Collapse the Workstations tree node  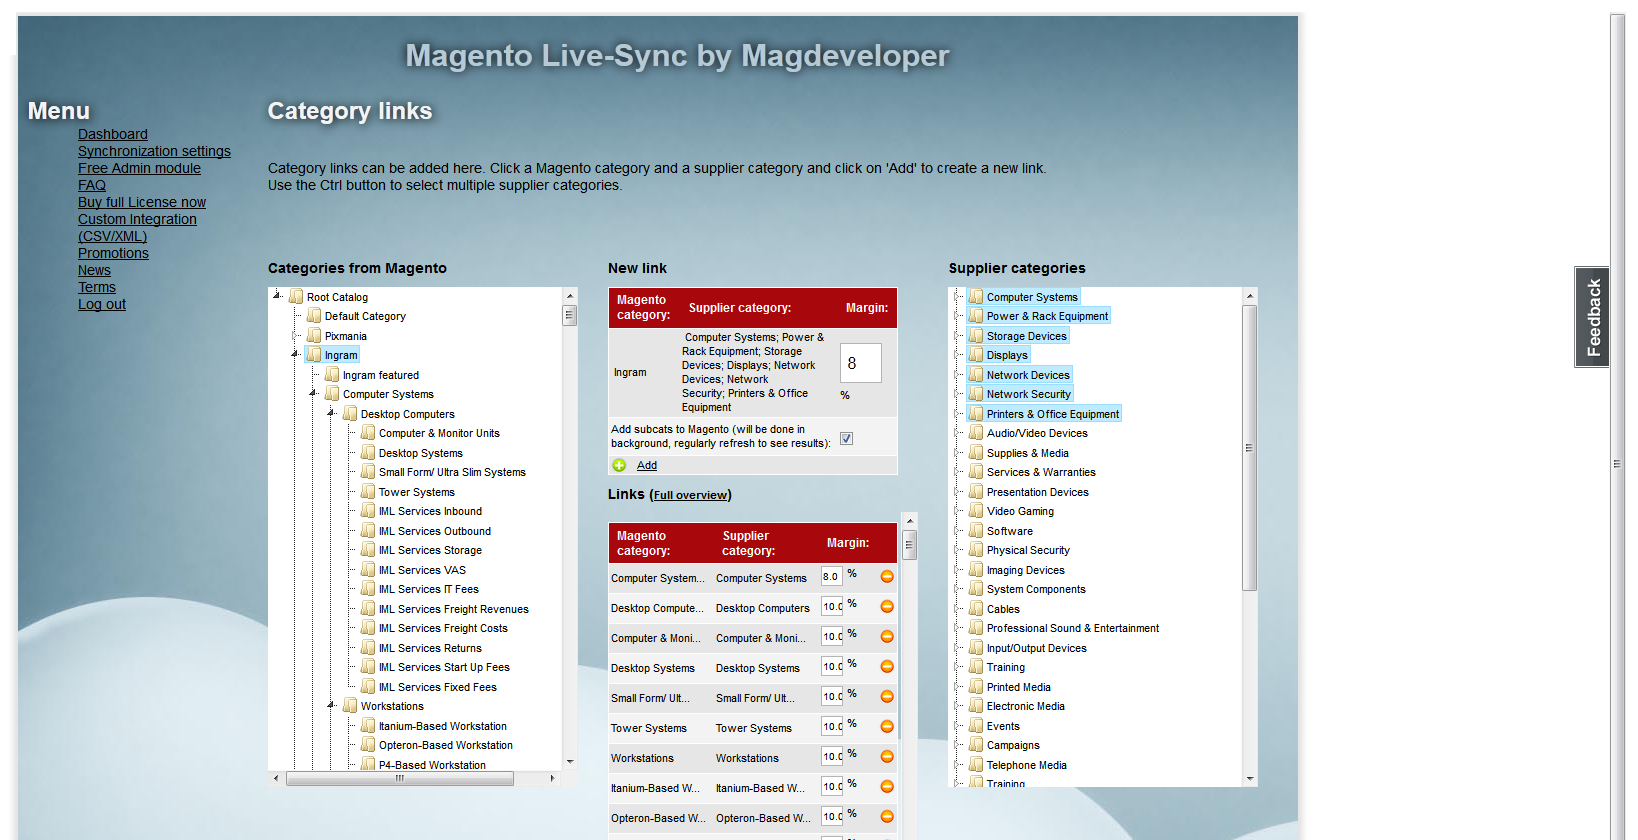point(331,705)
